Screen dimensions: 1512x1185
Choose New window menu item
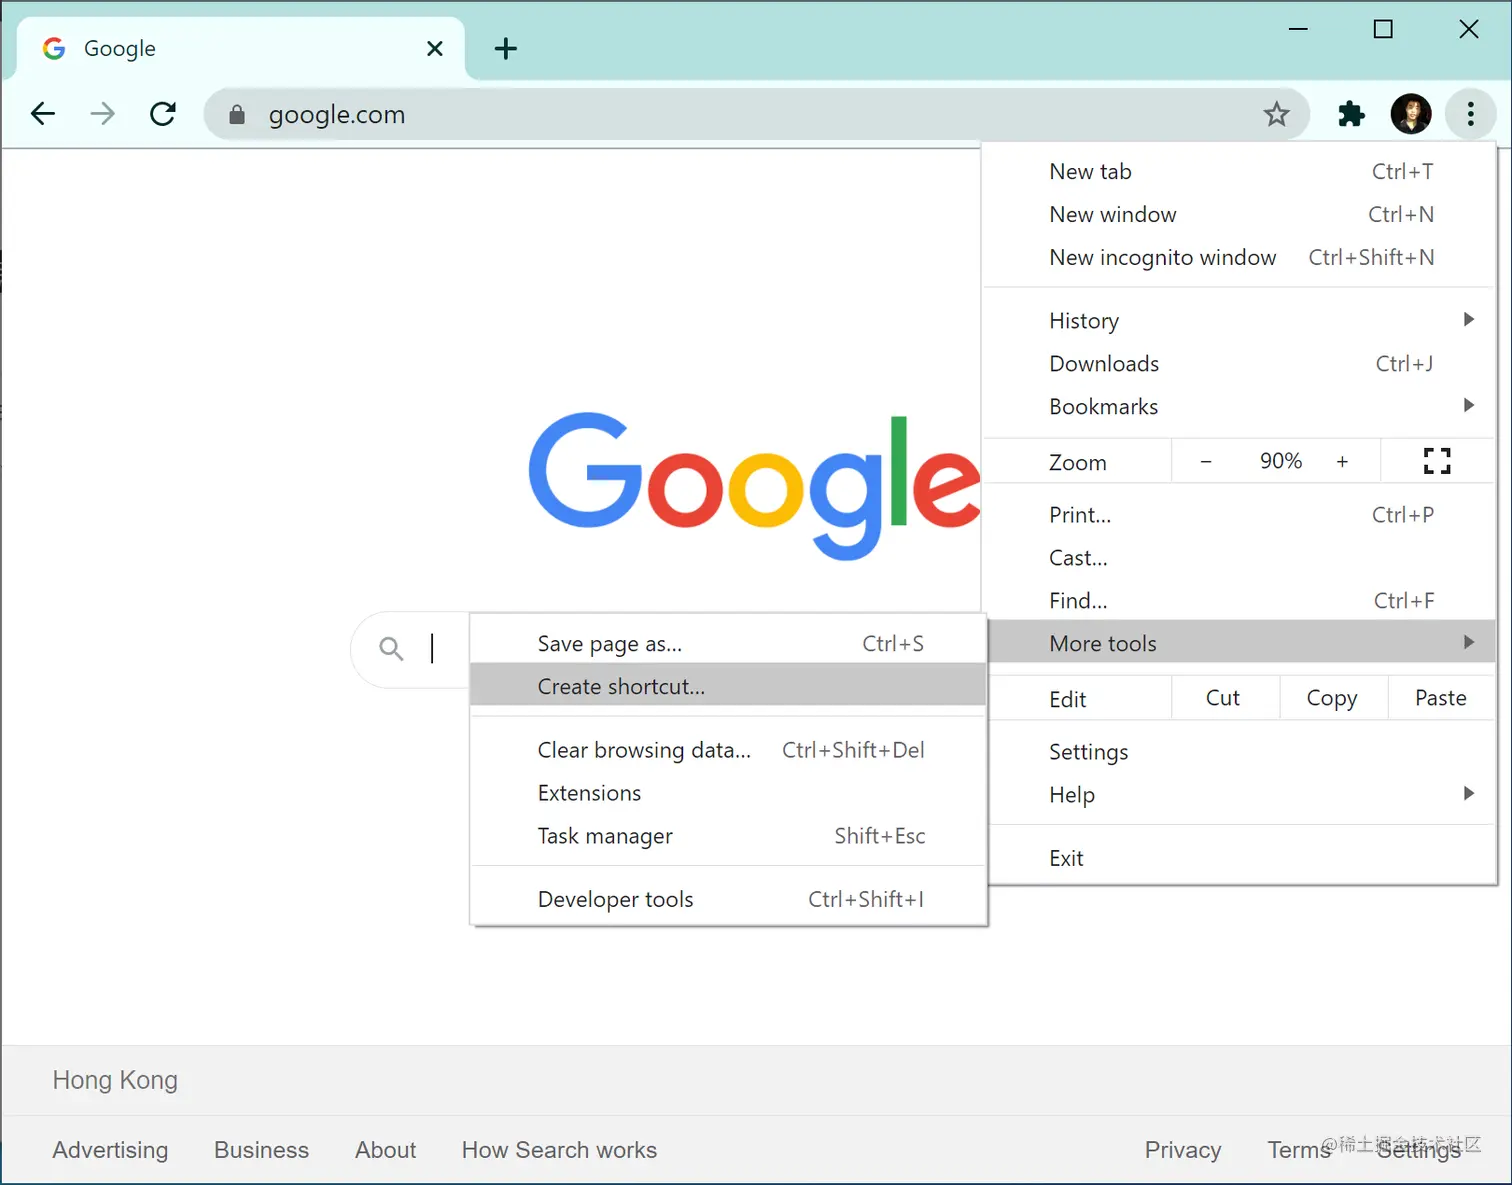1240,215
